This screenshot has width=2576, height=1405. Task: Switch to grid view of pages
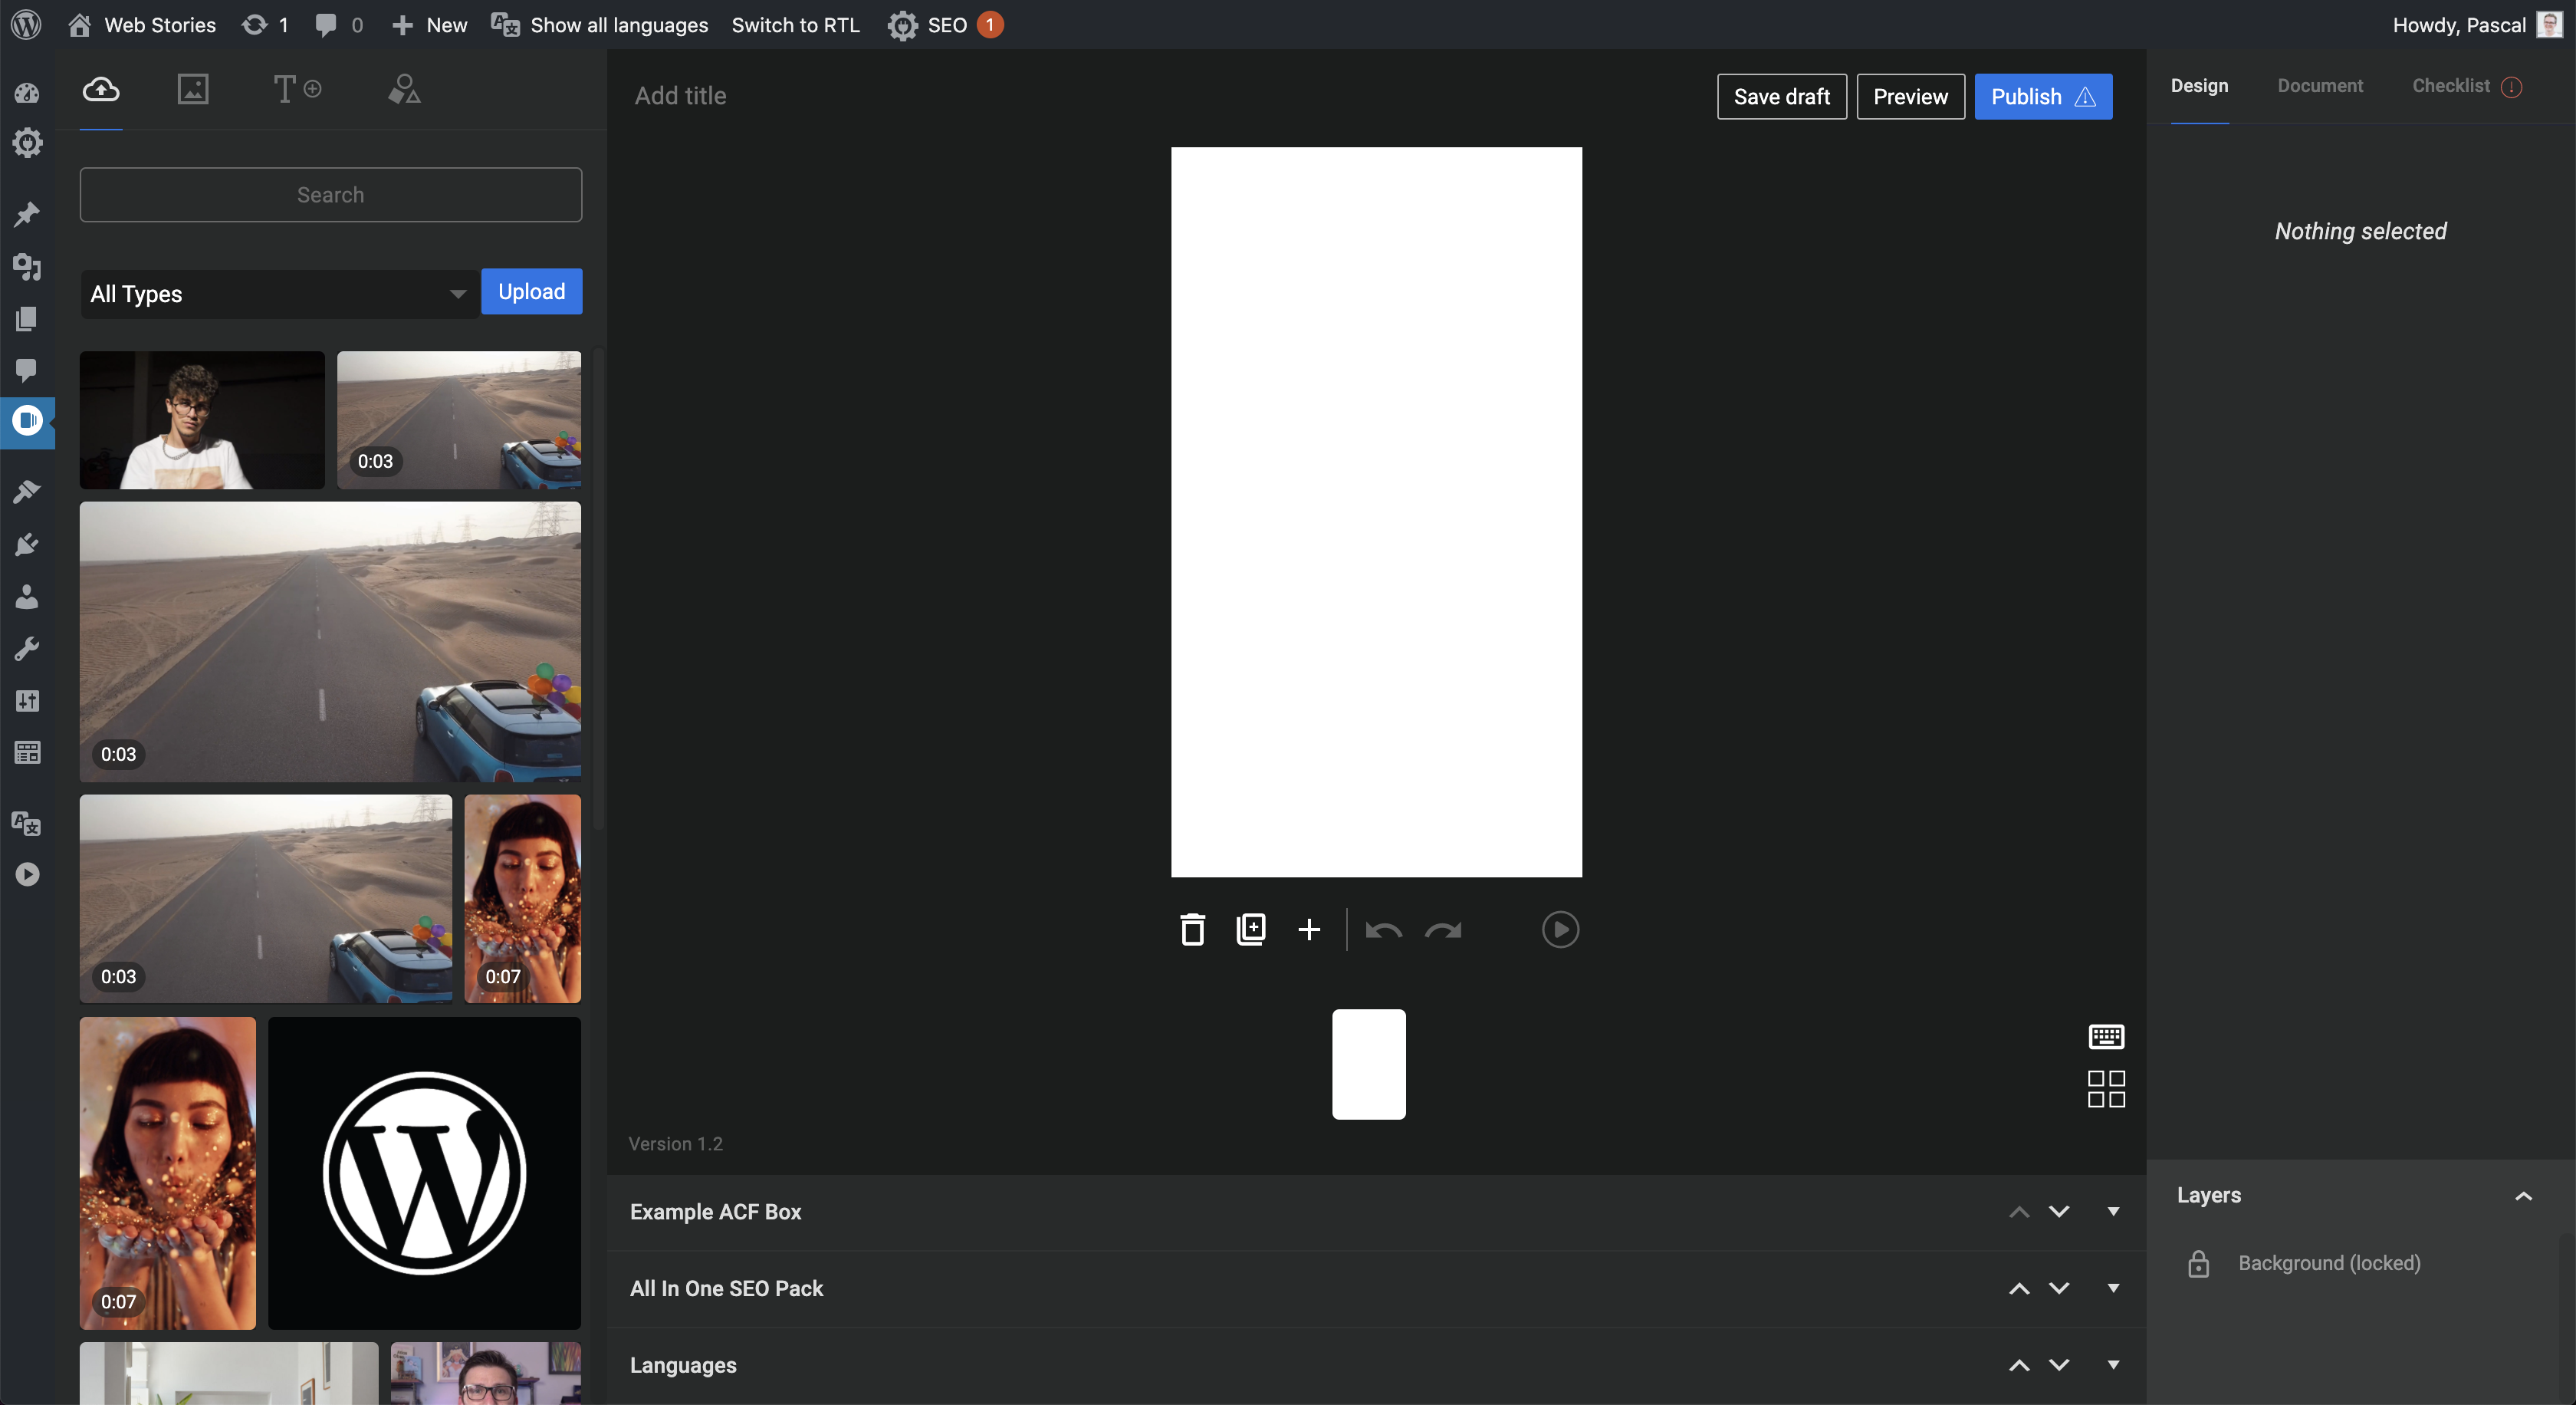[x=2106, y=1089]
